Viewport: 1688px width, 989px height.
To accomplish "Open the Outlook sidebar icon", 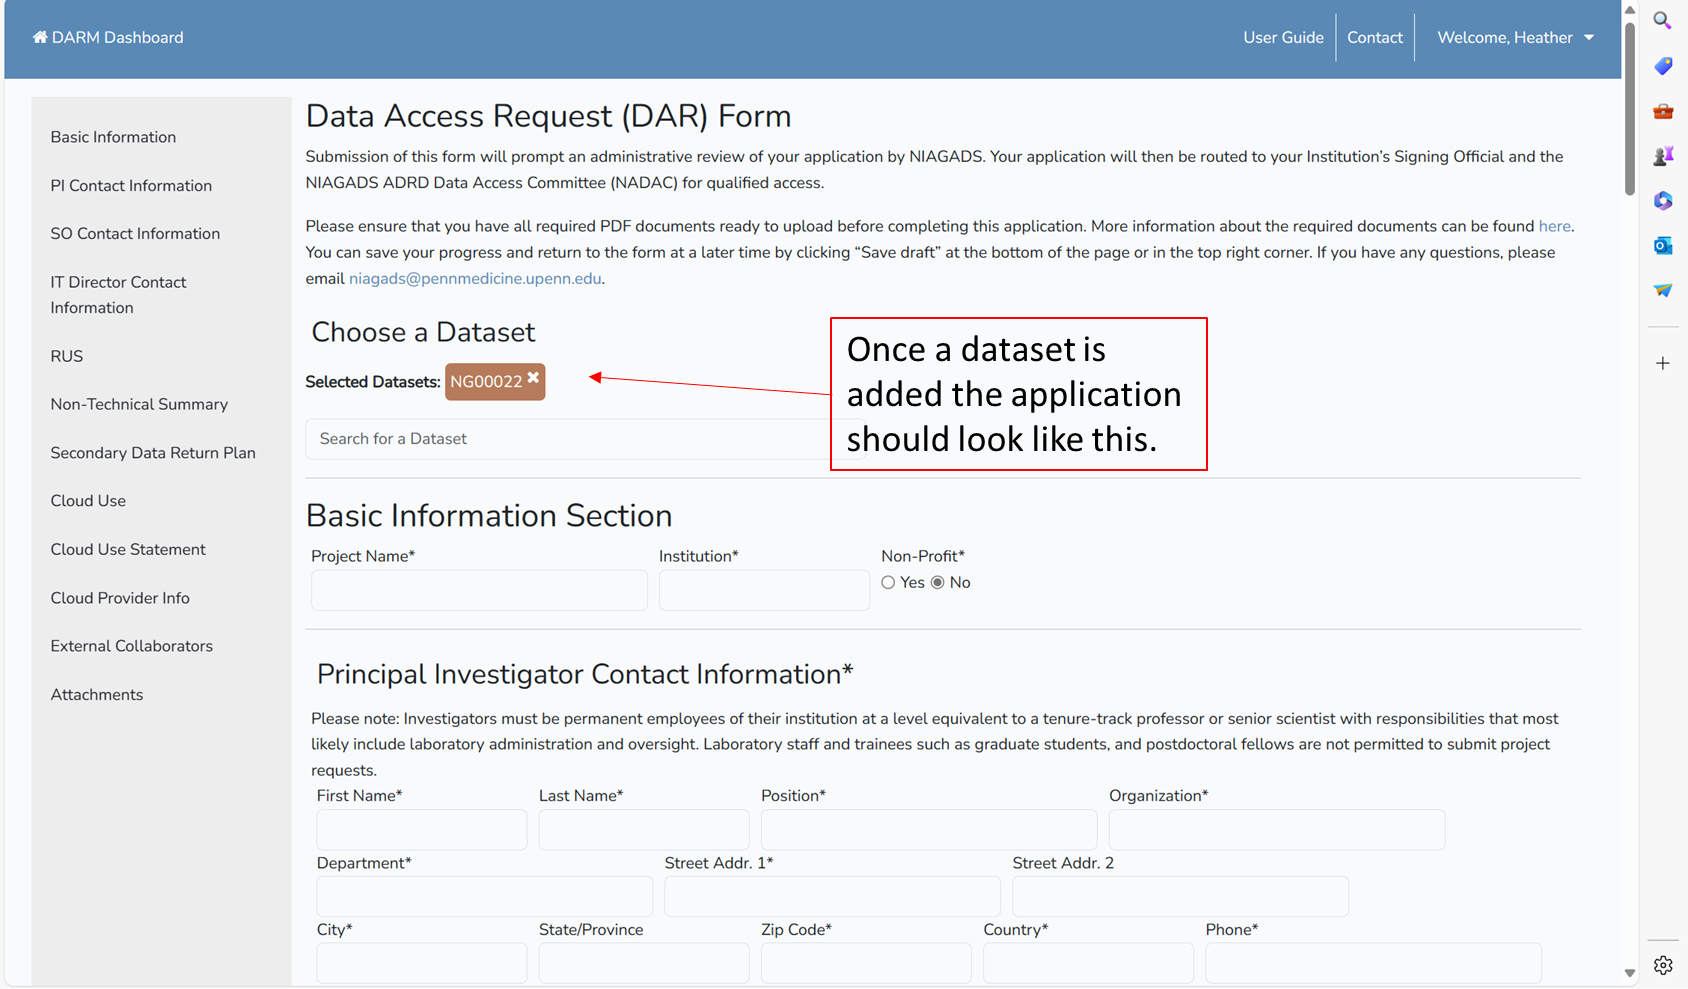I will coord(1662,246).
